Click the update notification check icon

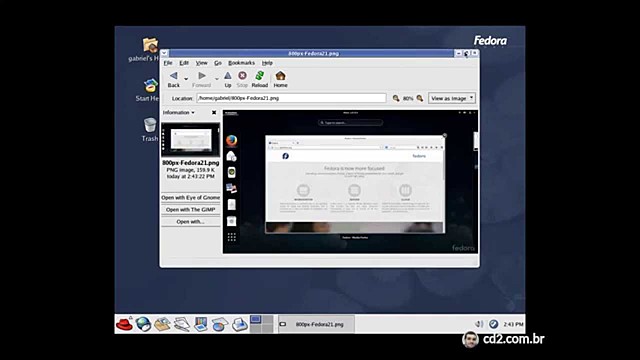click(x=493, y=324)
